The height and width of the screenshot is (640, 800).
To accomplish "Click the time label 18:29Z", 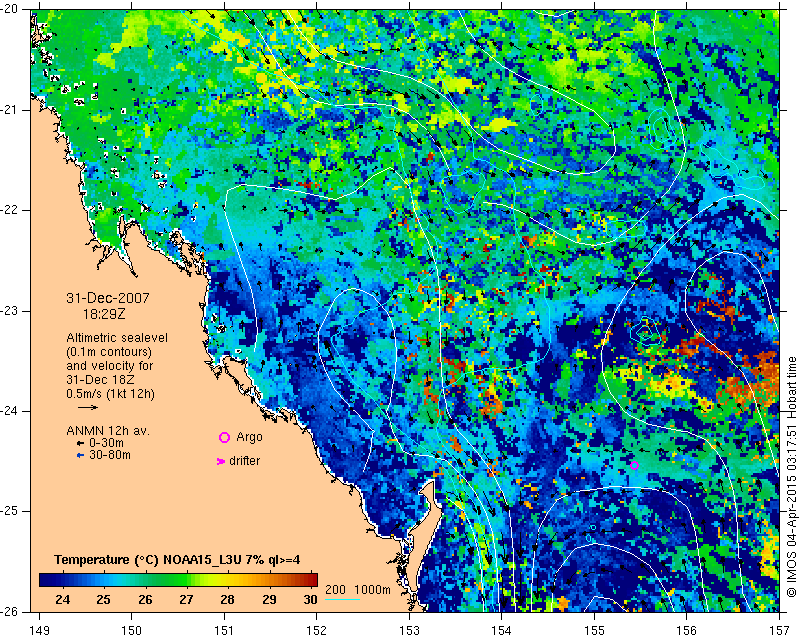I will pyautogui.click(x=104, y=314).
